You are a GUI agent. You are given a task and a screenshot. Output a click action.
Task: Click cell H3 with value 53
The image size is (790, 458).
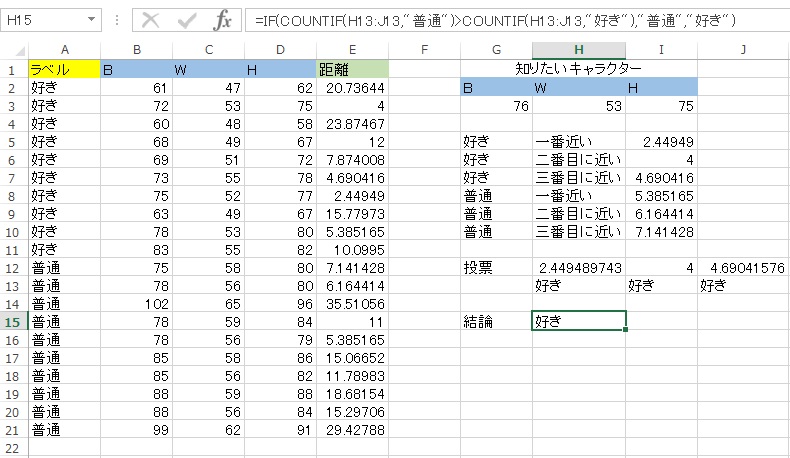pos(579,106)
